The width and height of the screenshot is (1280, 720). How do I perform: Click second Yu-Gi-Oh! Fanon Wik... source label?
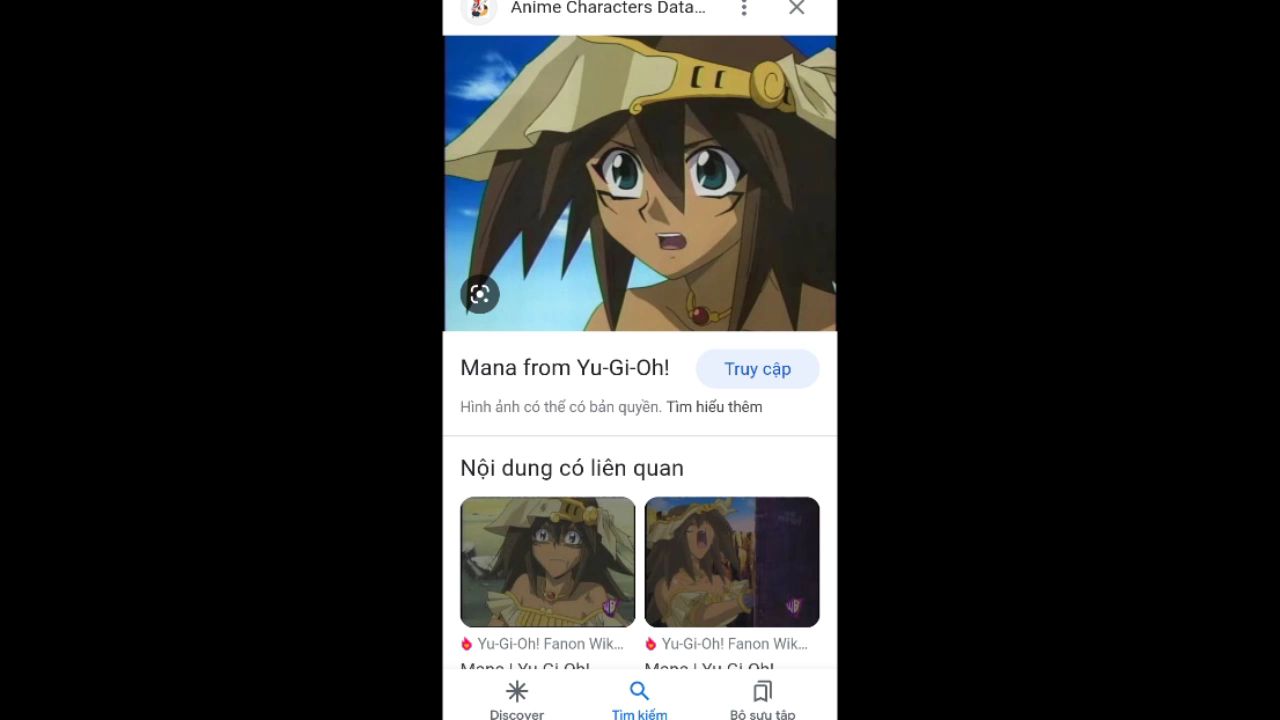click(734, 644)
